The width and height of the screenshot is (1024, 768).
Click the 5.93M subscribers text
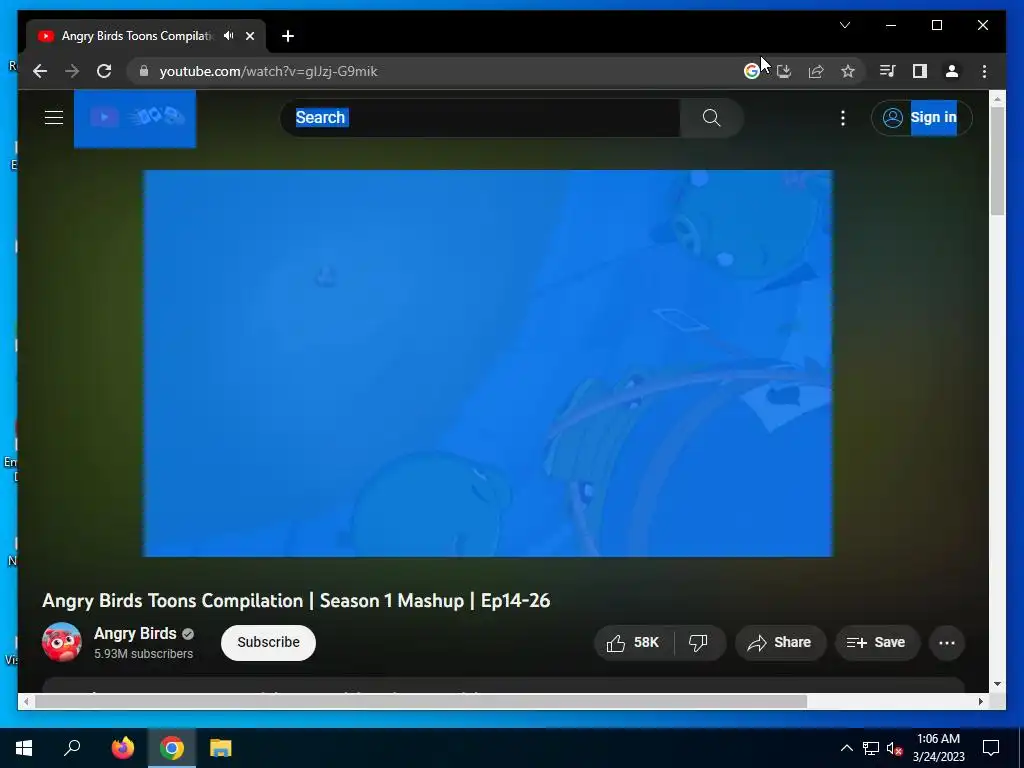(x=144, y=654)
